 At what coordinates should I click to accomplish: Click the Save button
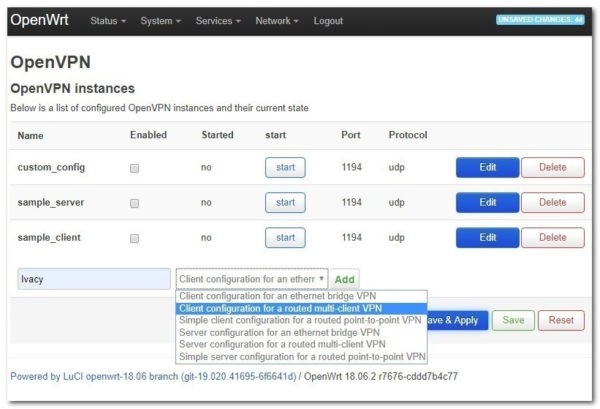513,320
